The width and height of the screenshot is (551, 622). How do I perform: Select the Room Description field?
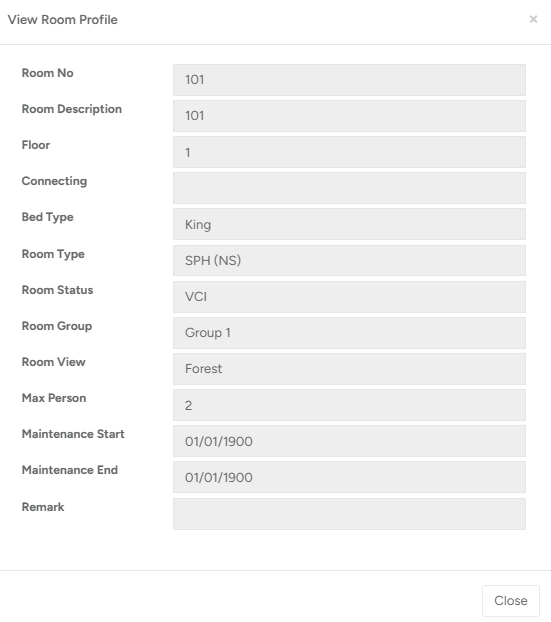click(349, 116)
